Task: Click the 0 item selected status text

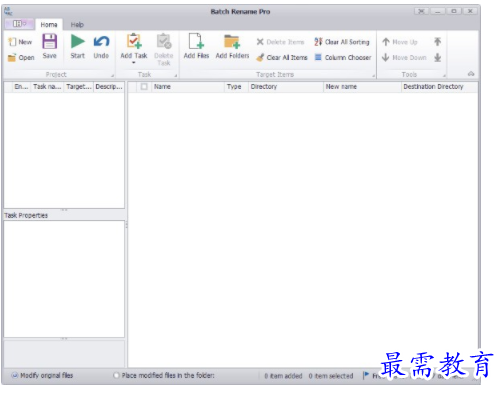Action: pos(331,376)
